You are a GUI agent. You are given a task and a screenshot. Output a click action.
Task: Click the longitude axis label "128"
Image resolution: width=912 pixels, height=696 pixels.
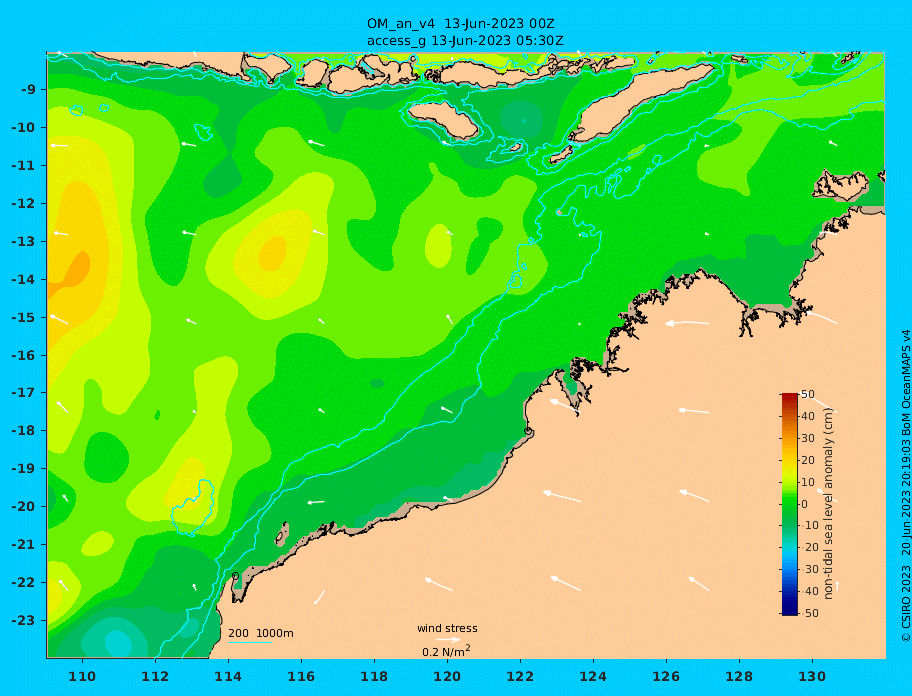(739, 676)
